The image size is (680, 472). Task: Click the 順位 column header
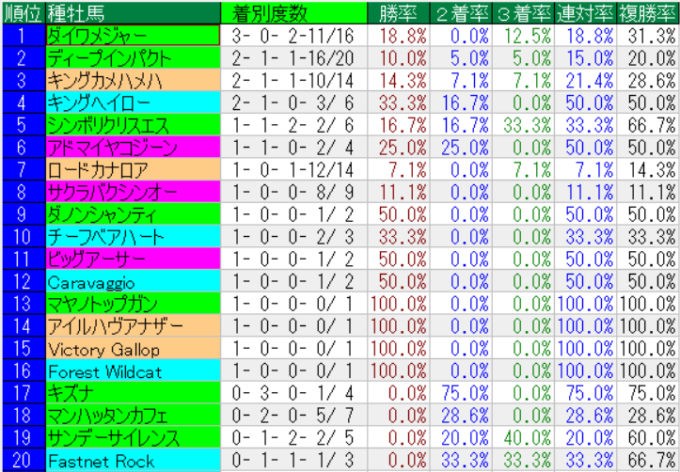[22, 13]
